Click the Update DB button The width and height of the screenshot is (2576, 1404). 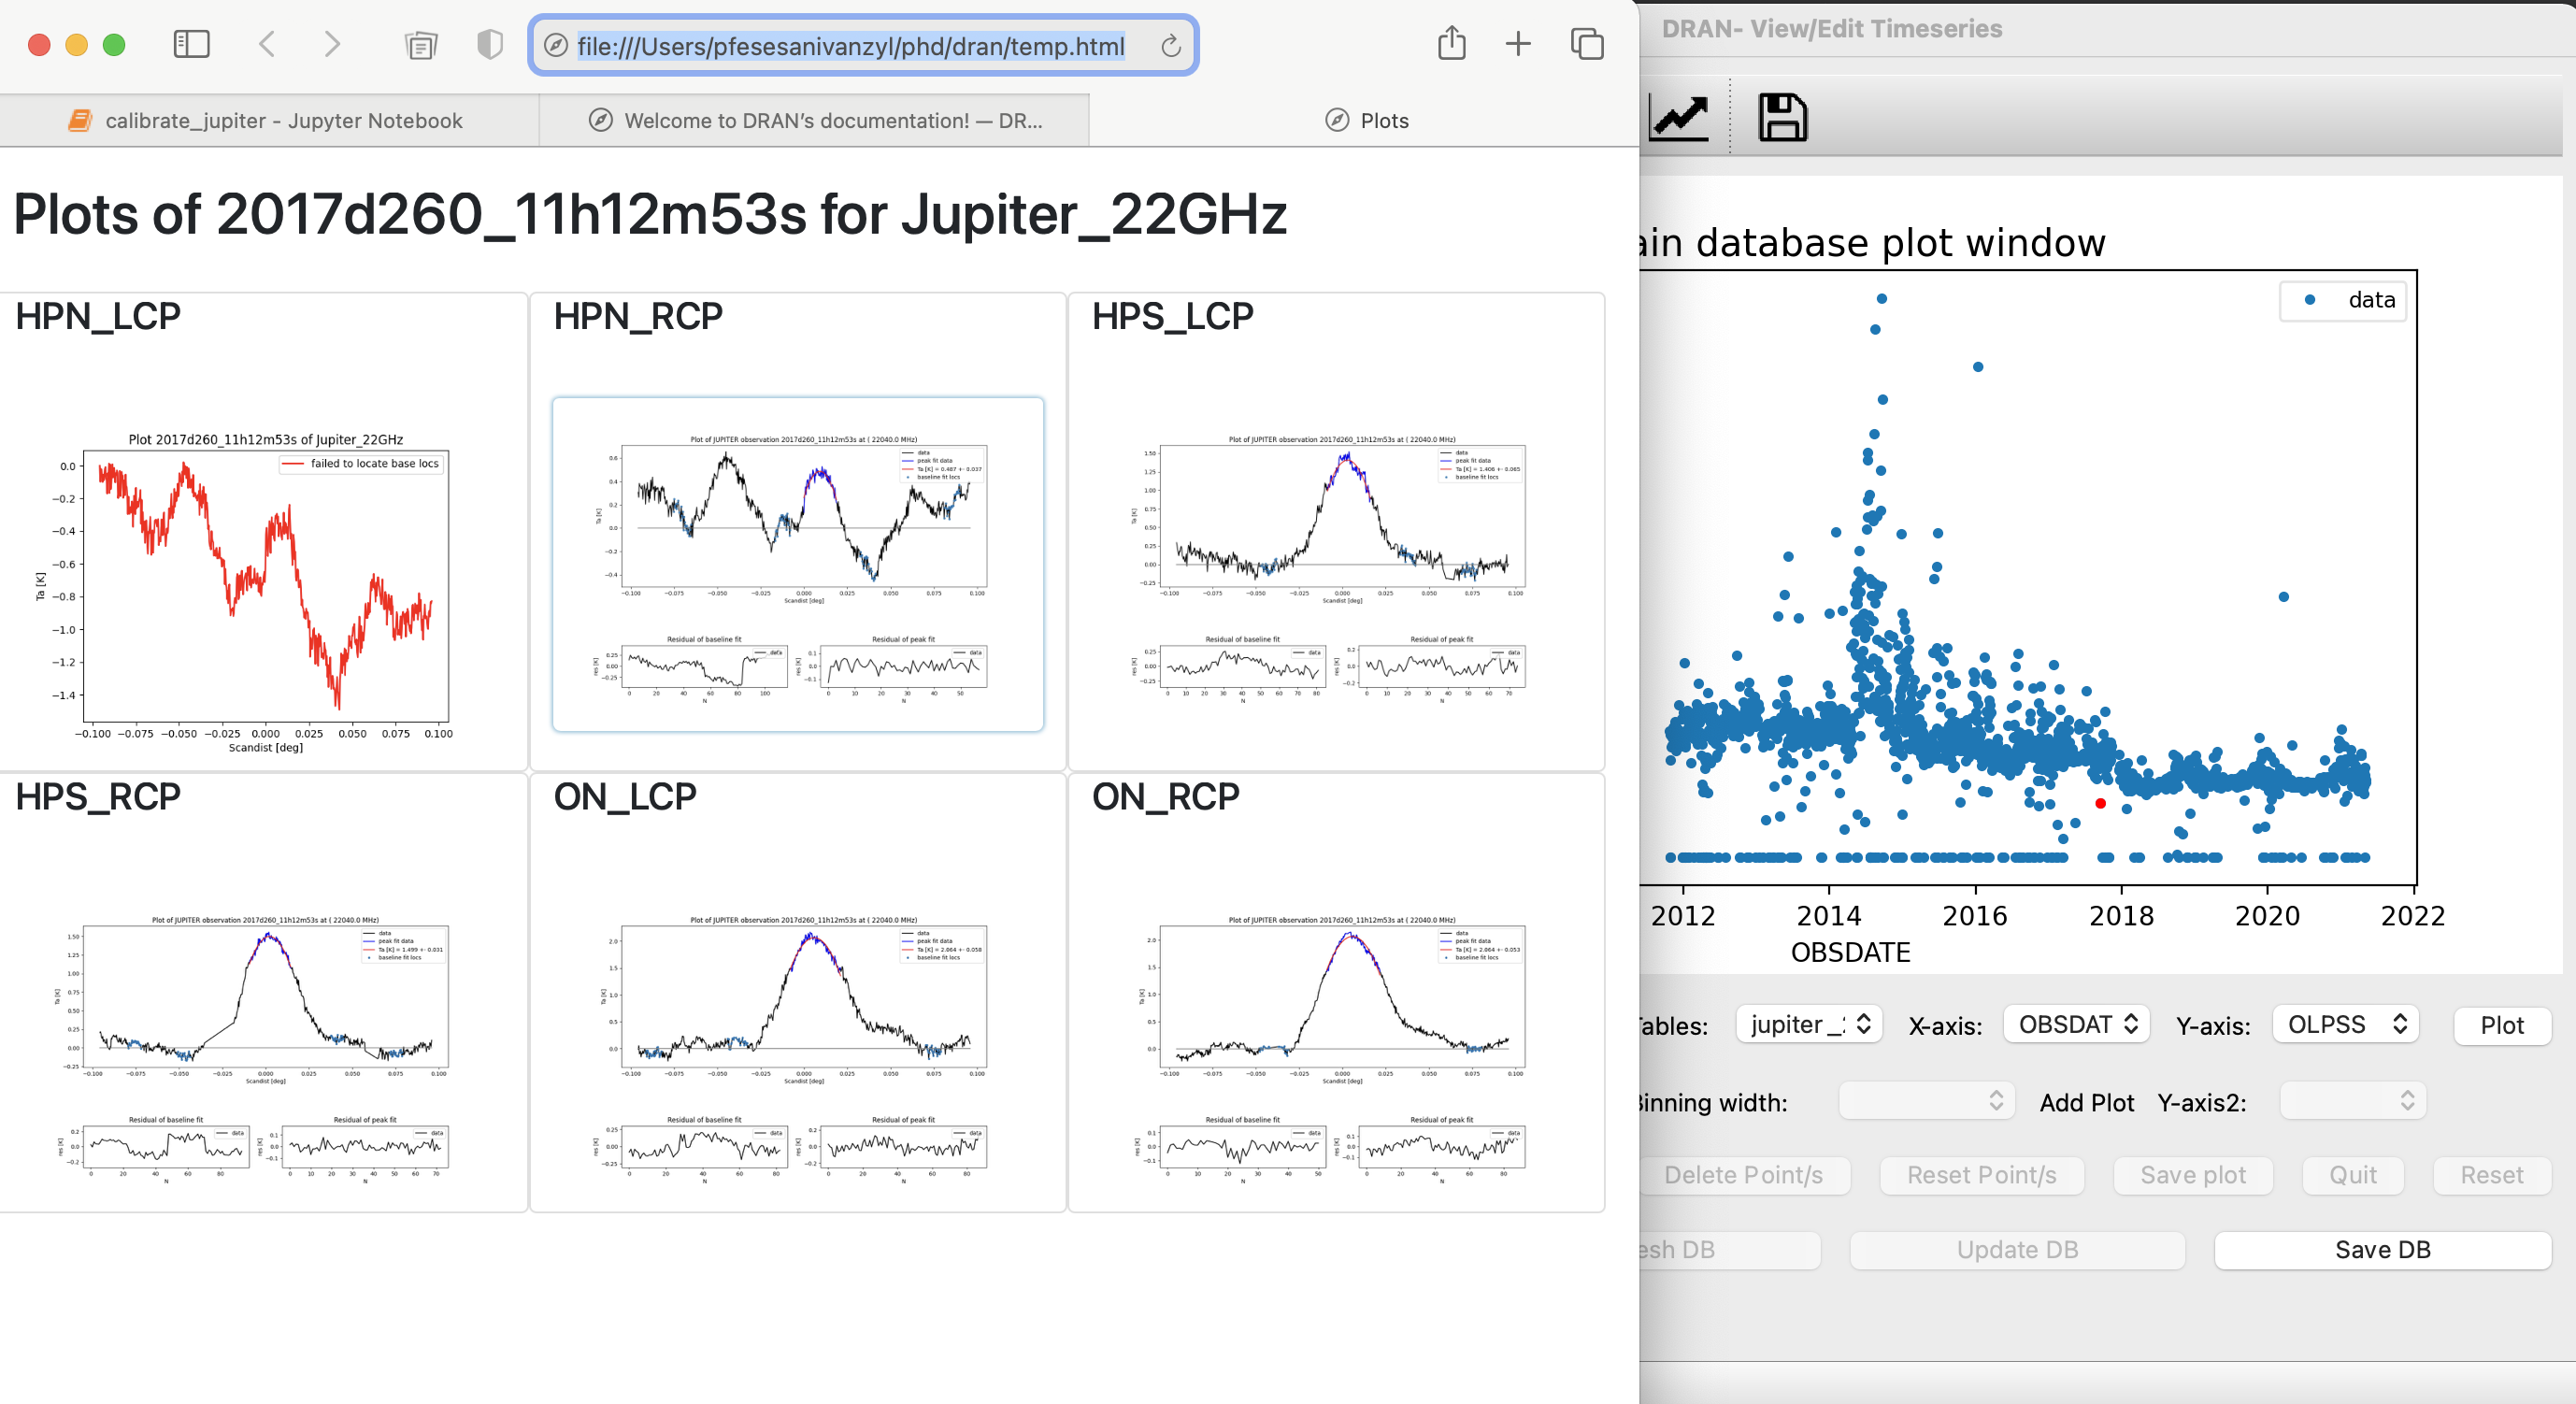(2017, 1251)
